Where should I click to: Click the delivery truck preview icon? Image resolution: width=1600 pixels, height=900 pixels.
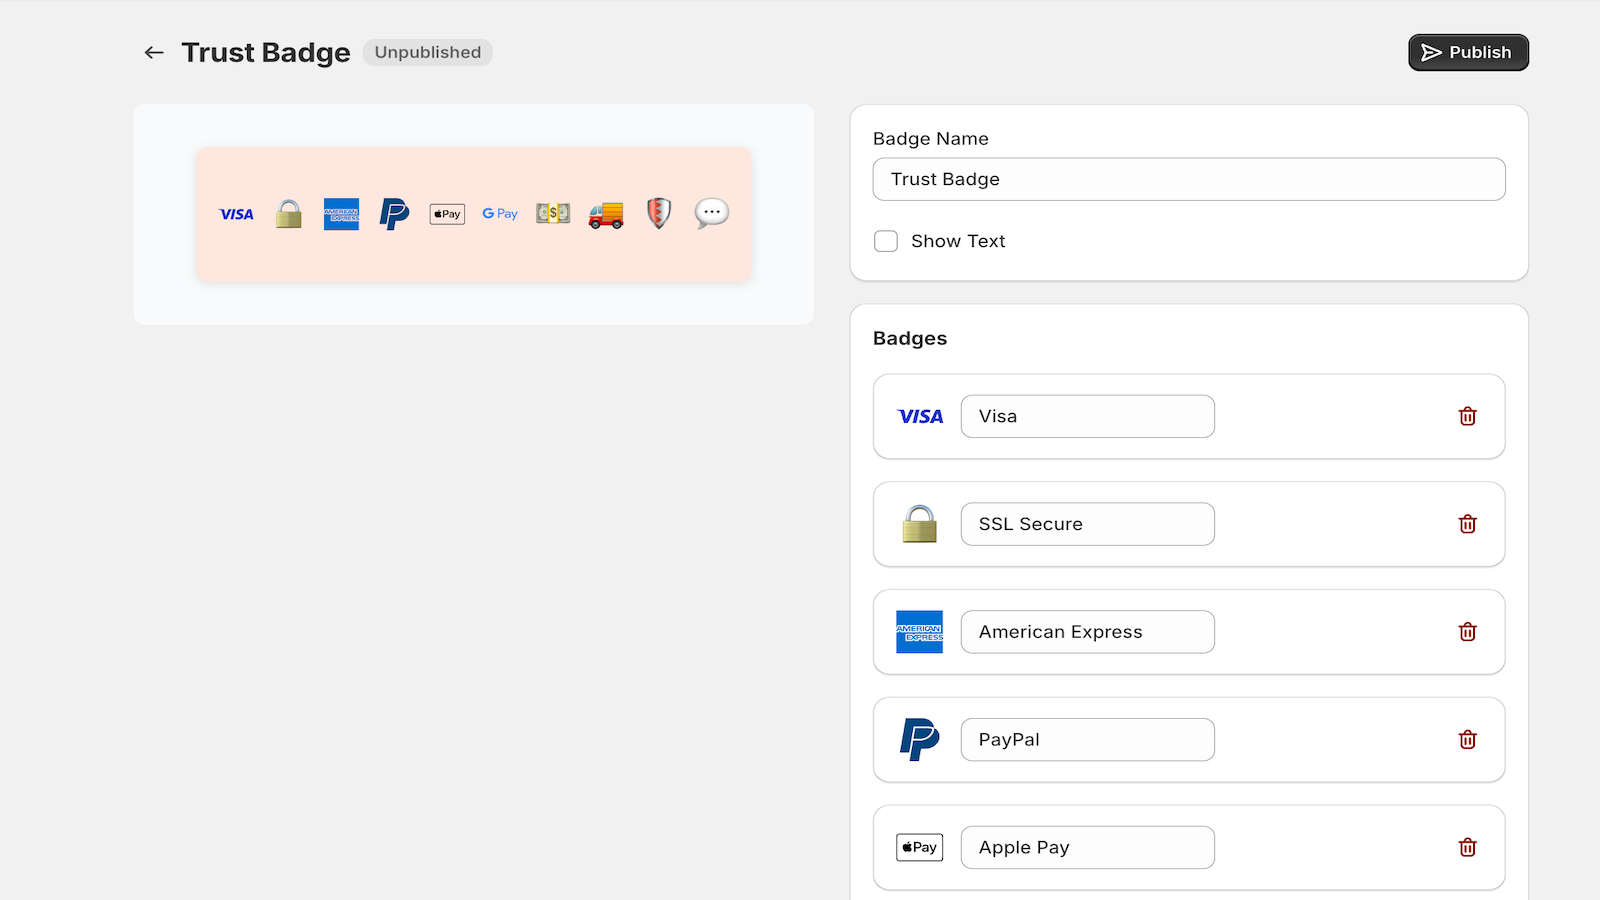[x=606, y=214]
